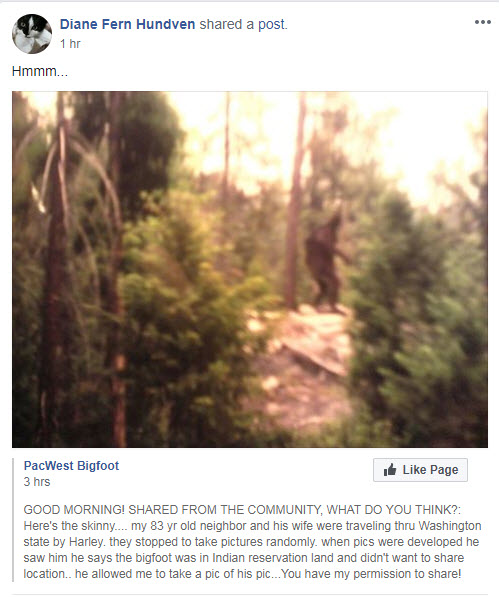Open Diane Fern Hundven's profile name link

point(128,24)
